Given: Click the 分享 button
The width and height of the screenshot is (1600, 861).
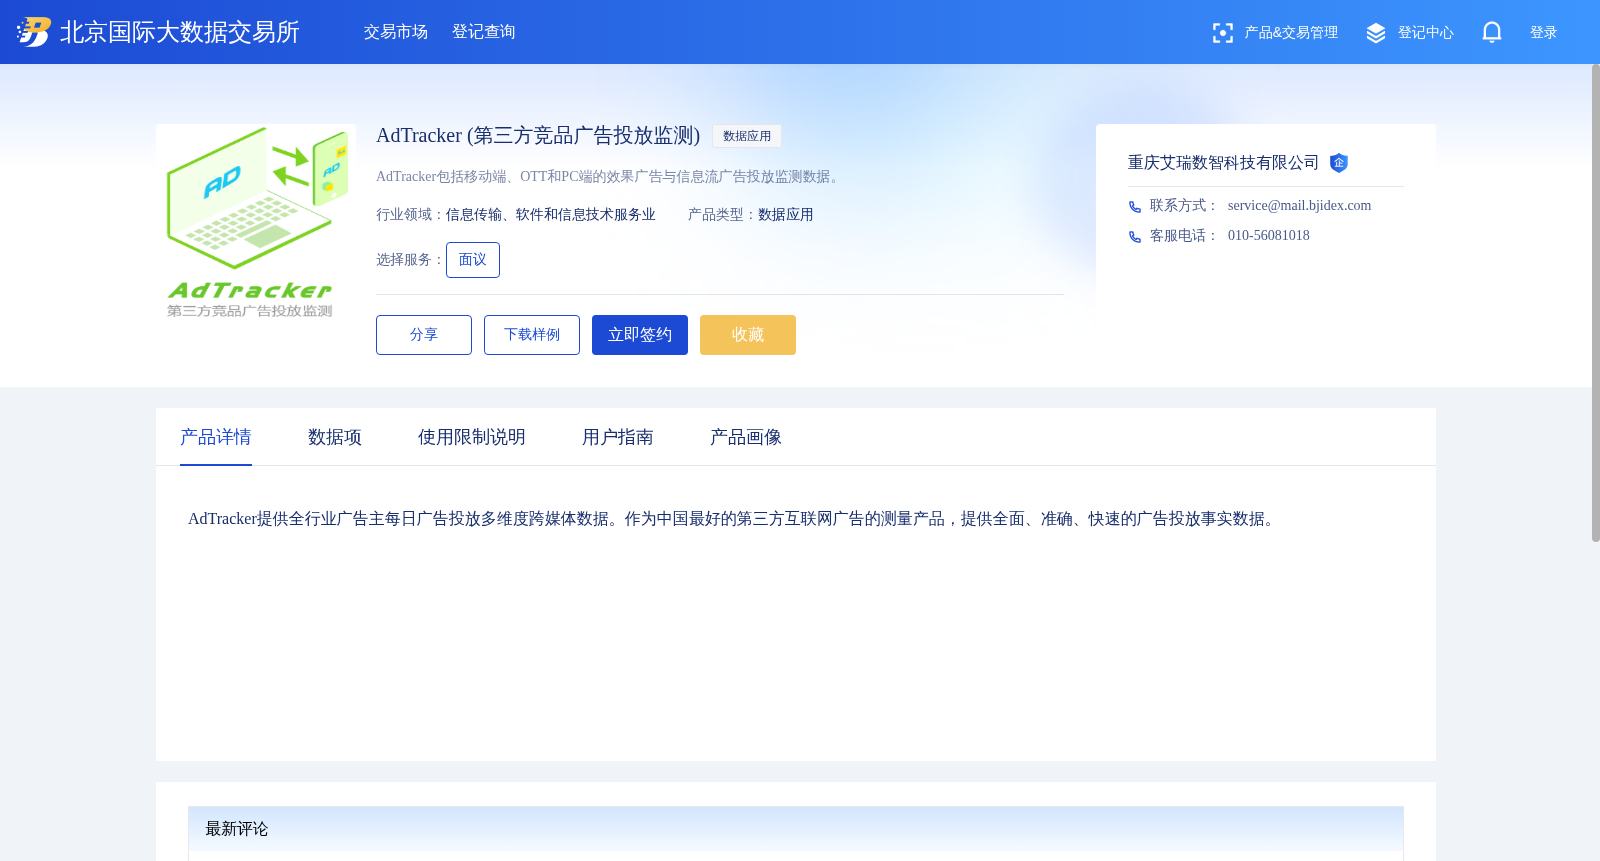Looking at the screenshot, I should coord(424,335).
